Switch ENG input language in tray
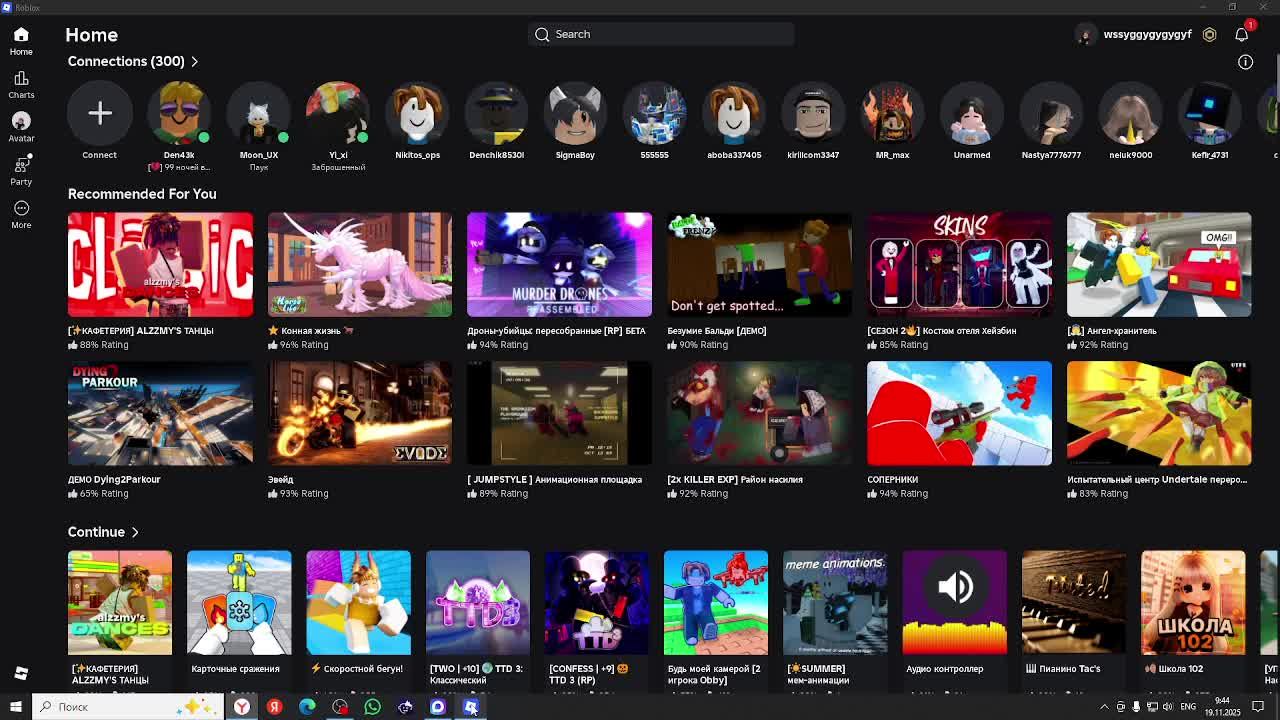The image size is (1280, 720). (x=1190, y=707)
